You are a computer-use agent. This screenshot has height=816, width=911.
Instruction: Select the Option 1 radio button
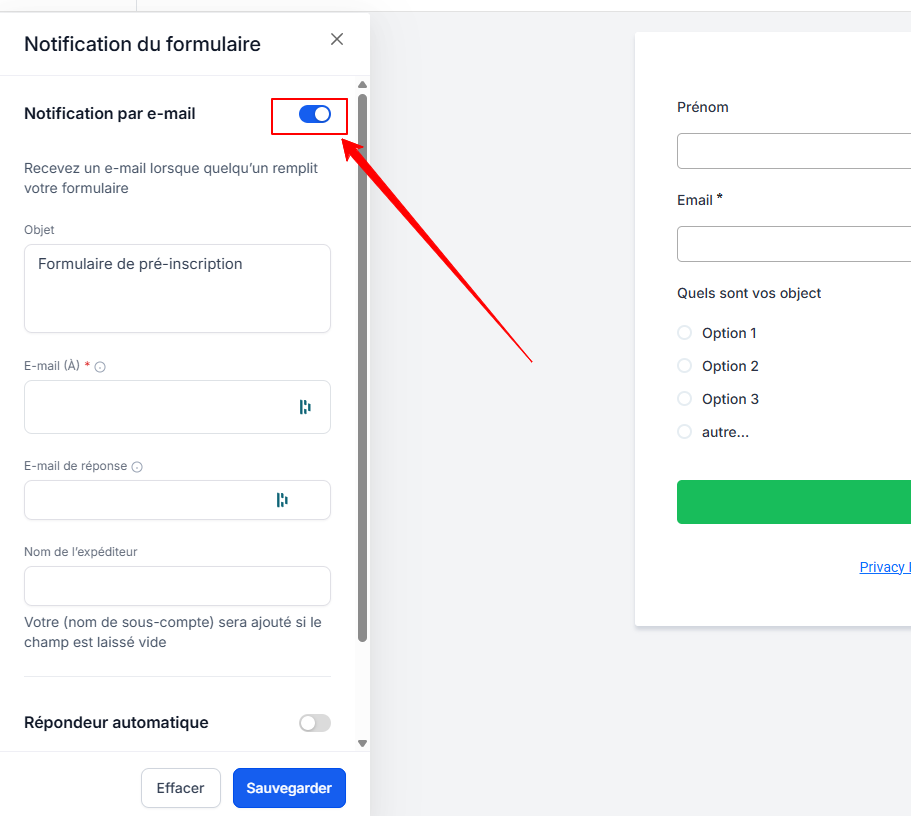[685, 333]
